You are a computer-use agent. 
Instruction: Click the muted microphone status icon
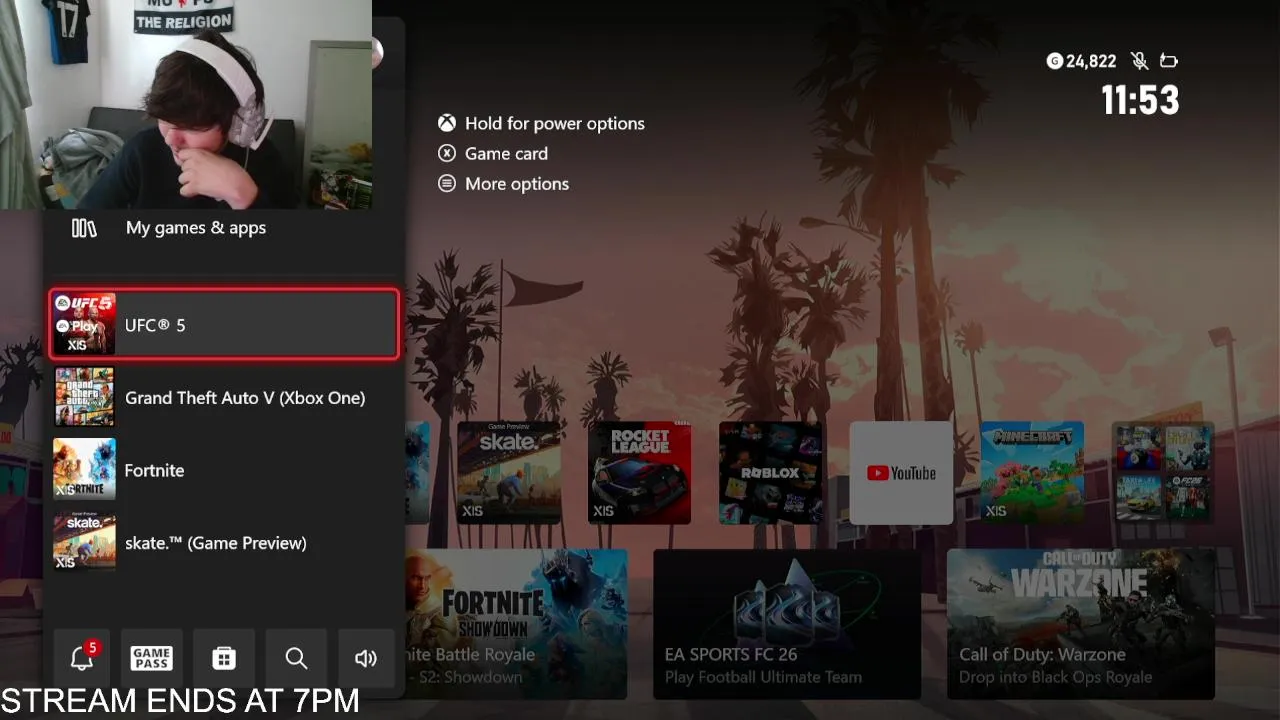pyautogui.click(x=1139, y=61)
